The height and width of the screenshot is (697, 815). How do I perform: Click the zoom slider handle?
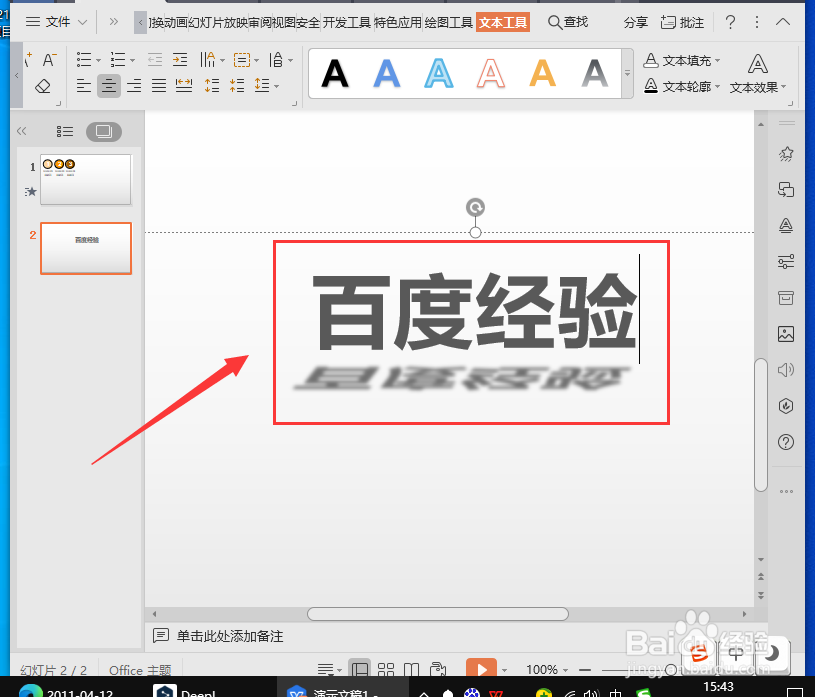[x=671, y=670]
